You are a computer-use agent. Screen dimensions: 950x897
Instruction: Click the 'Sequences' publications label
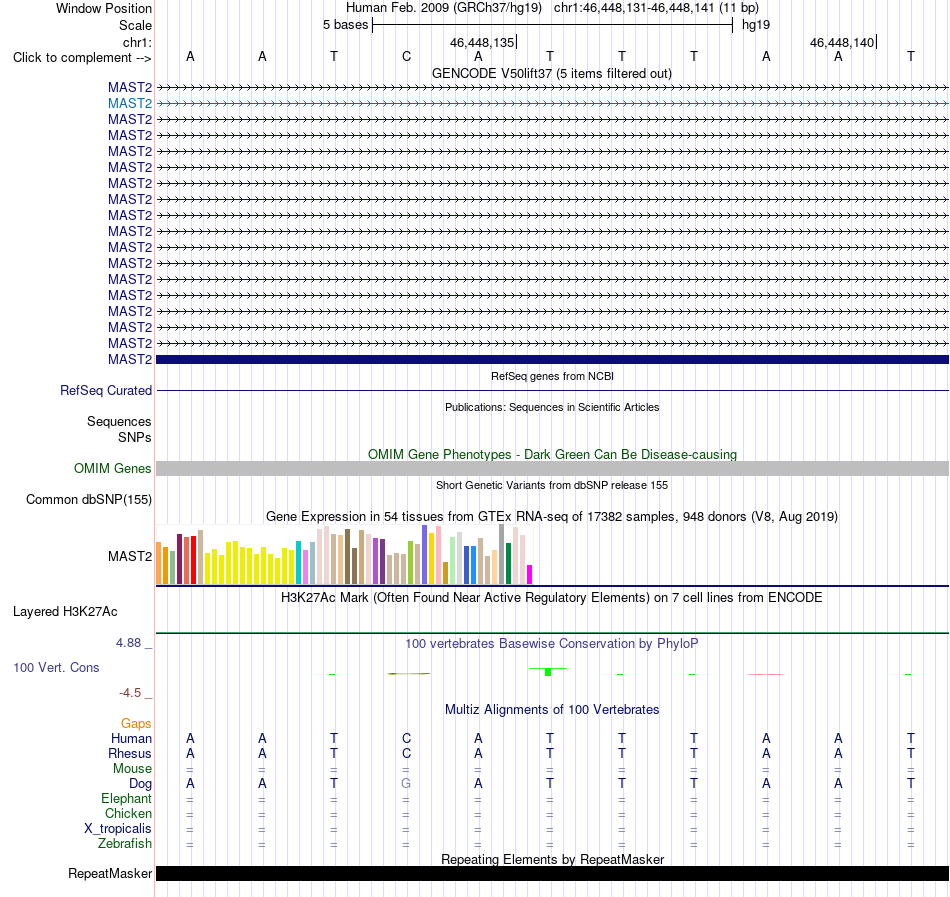tap(119, 422)
